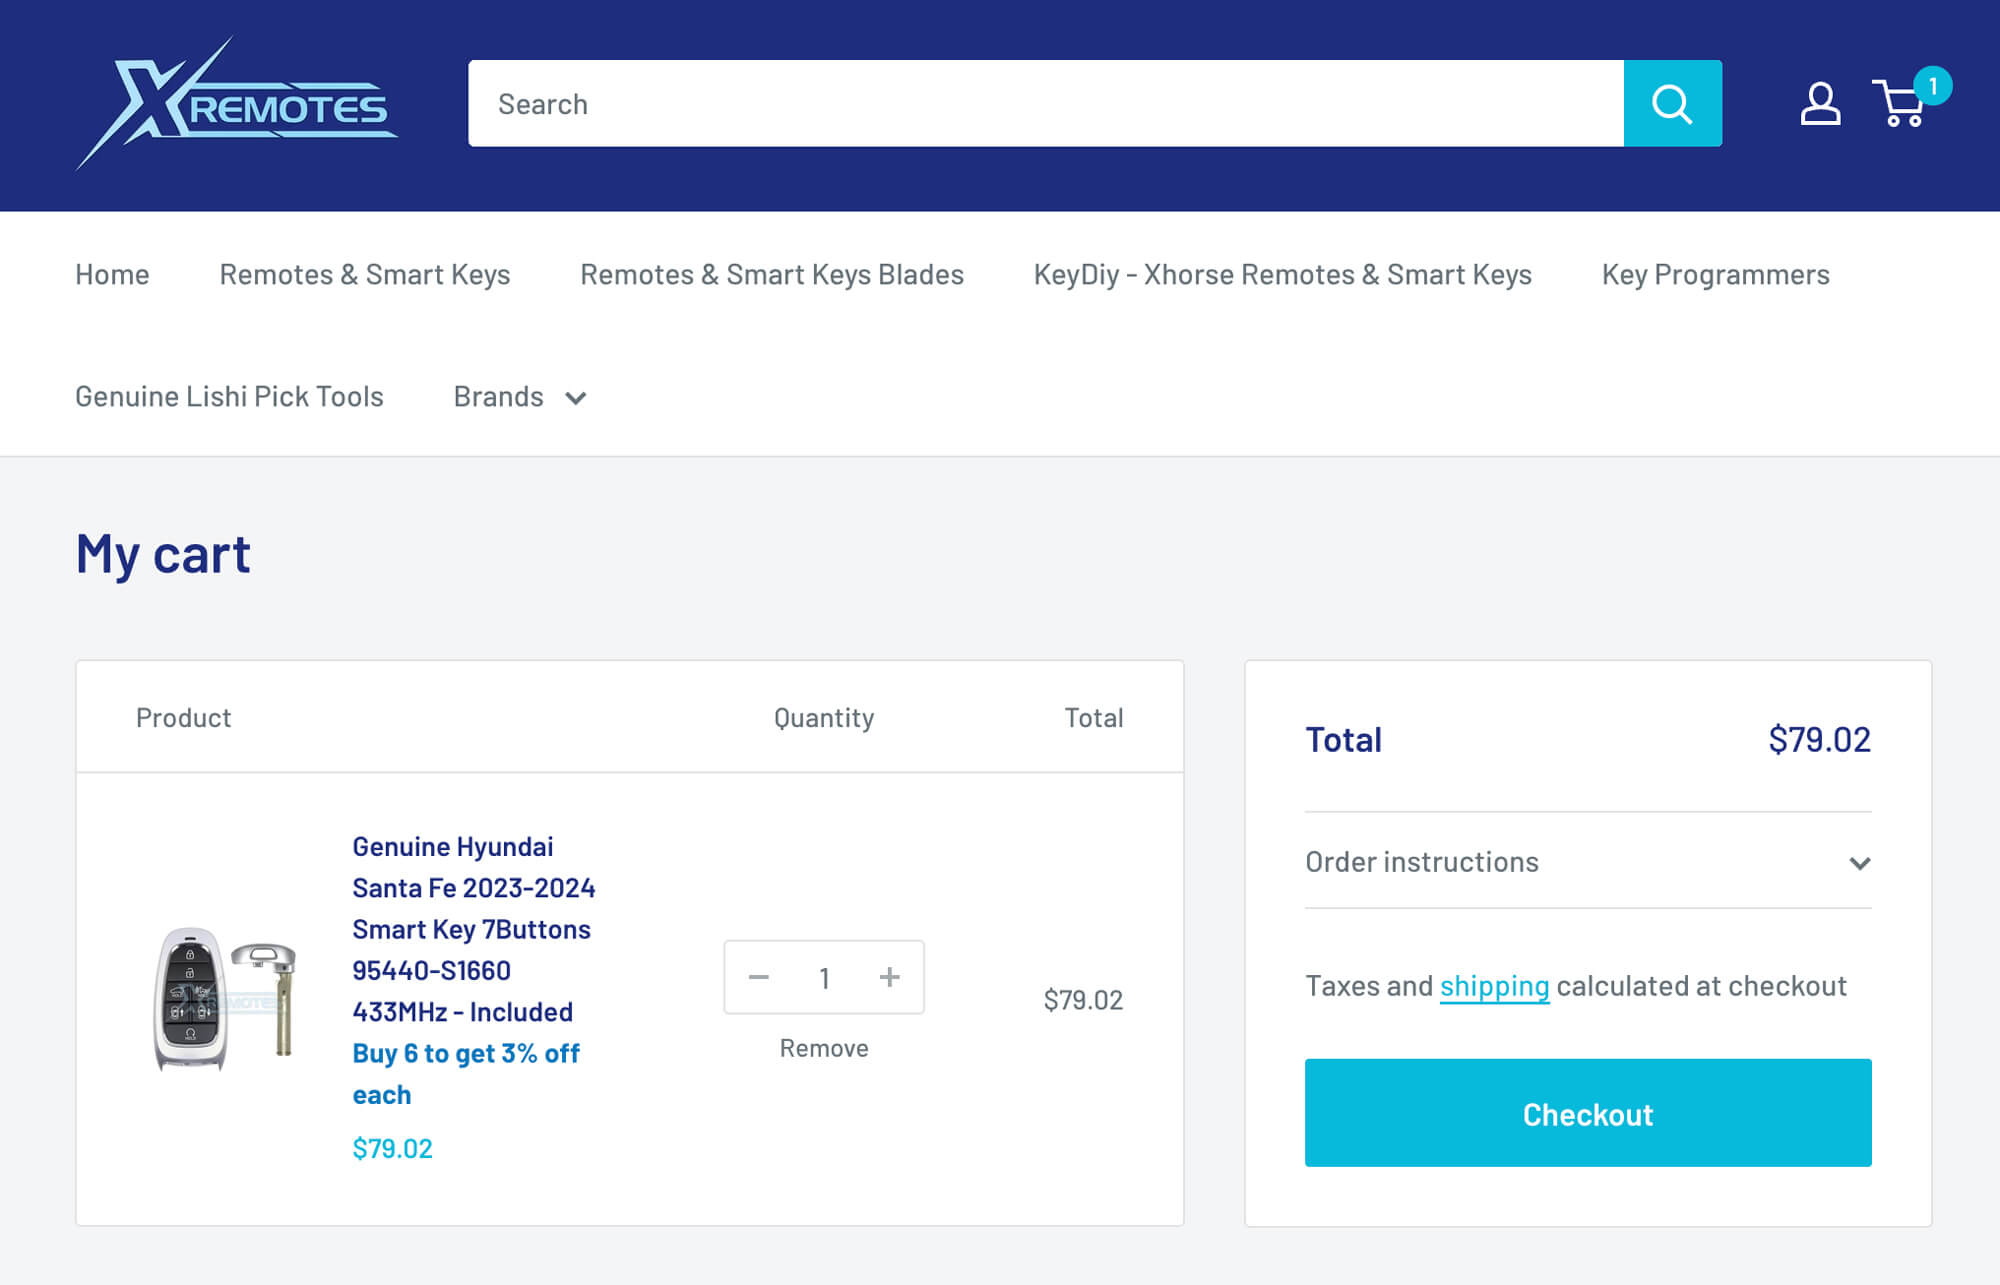The width and height of the screenshot is (2000, 1285).
Task: Click the Hyundai smart key thumbnail
Action: 225,998
